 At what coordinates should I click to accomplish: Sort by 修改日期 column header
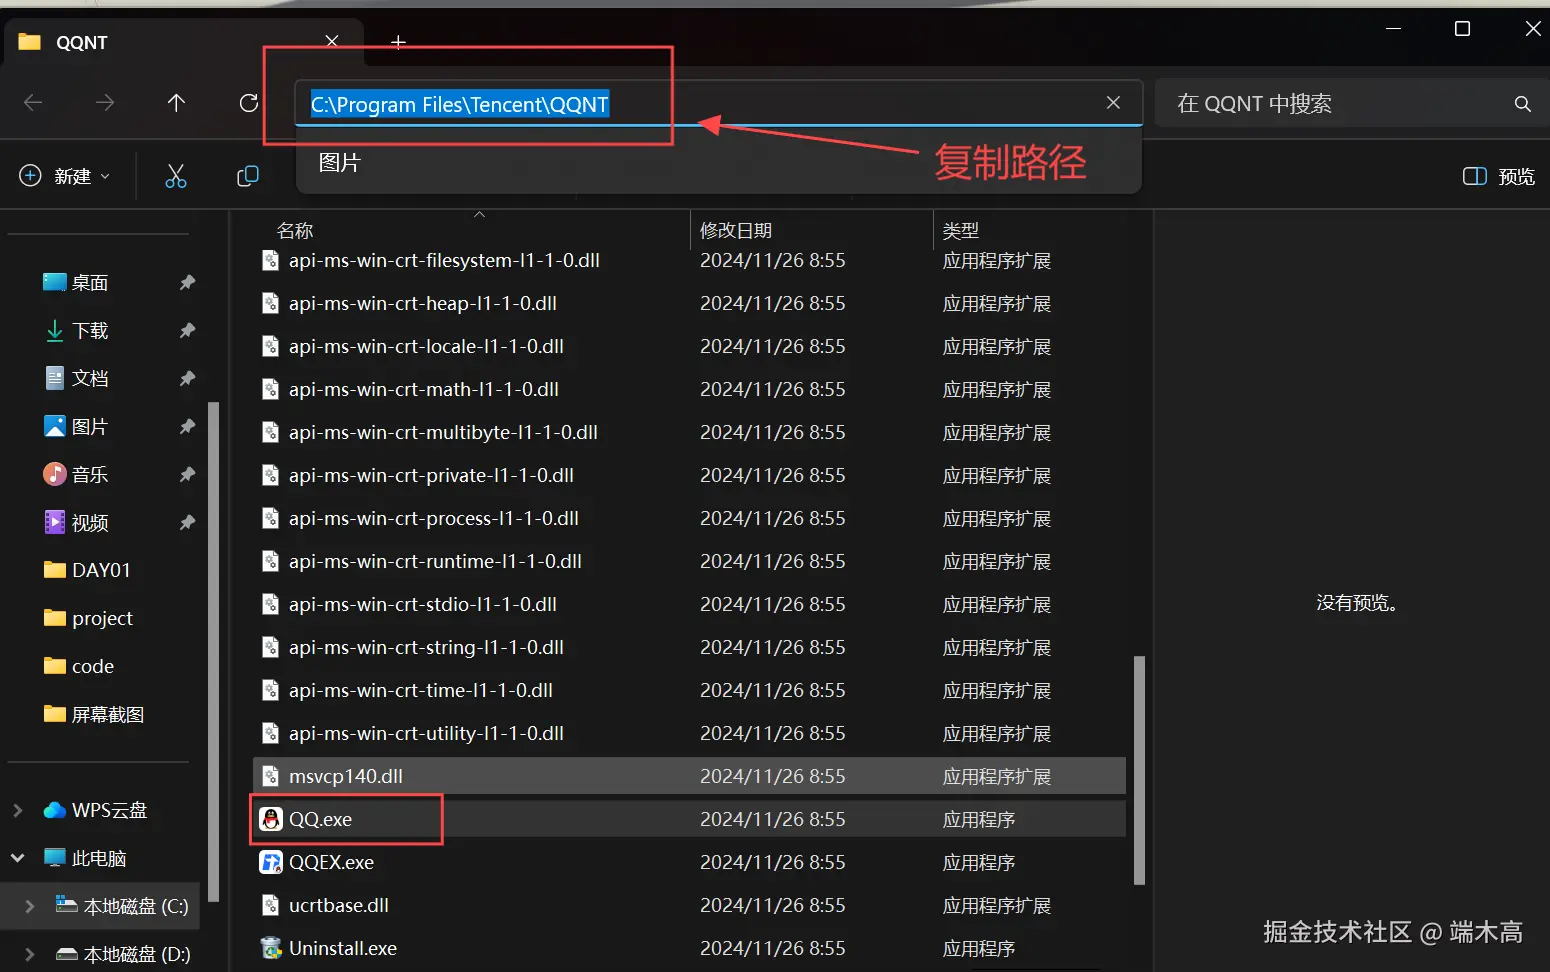736,231
